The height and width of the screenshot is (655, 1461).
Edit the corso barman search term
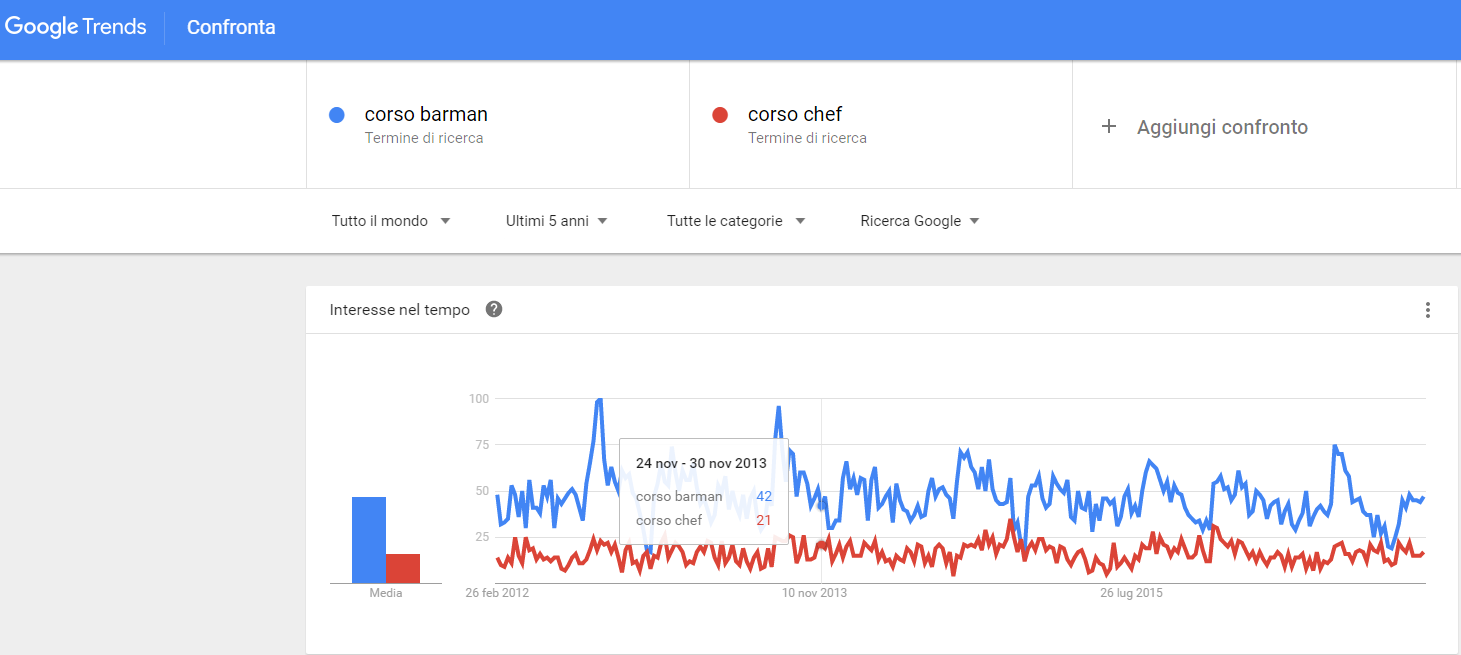[x=426, y=115]
